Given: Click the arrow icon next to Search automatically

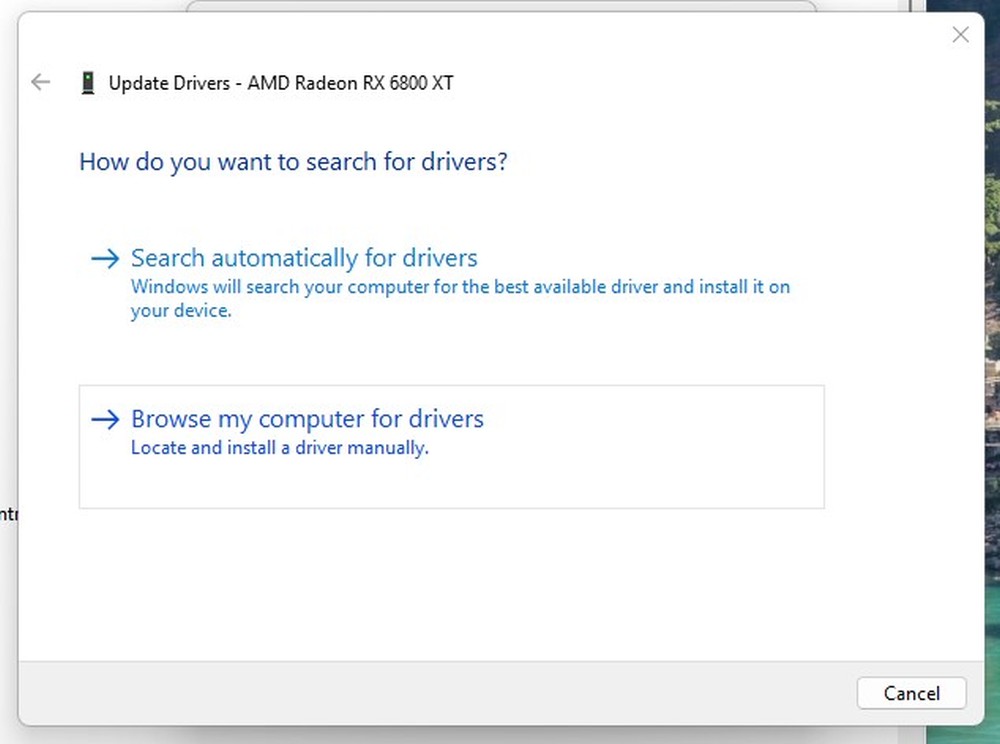Looking at the screenshot, I should pos(105,258).
